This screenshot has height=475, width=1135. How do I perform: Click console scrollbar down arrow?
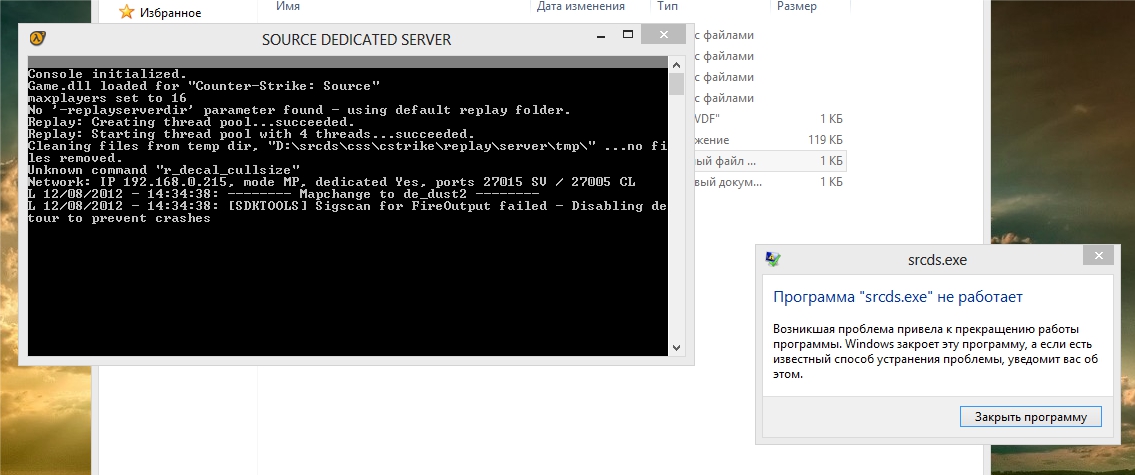pos(677,348)
